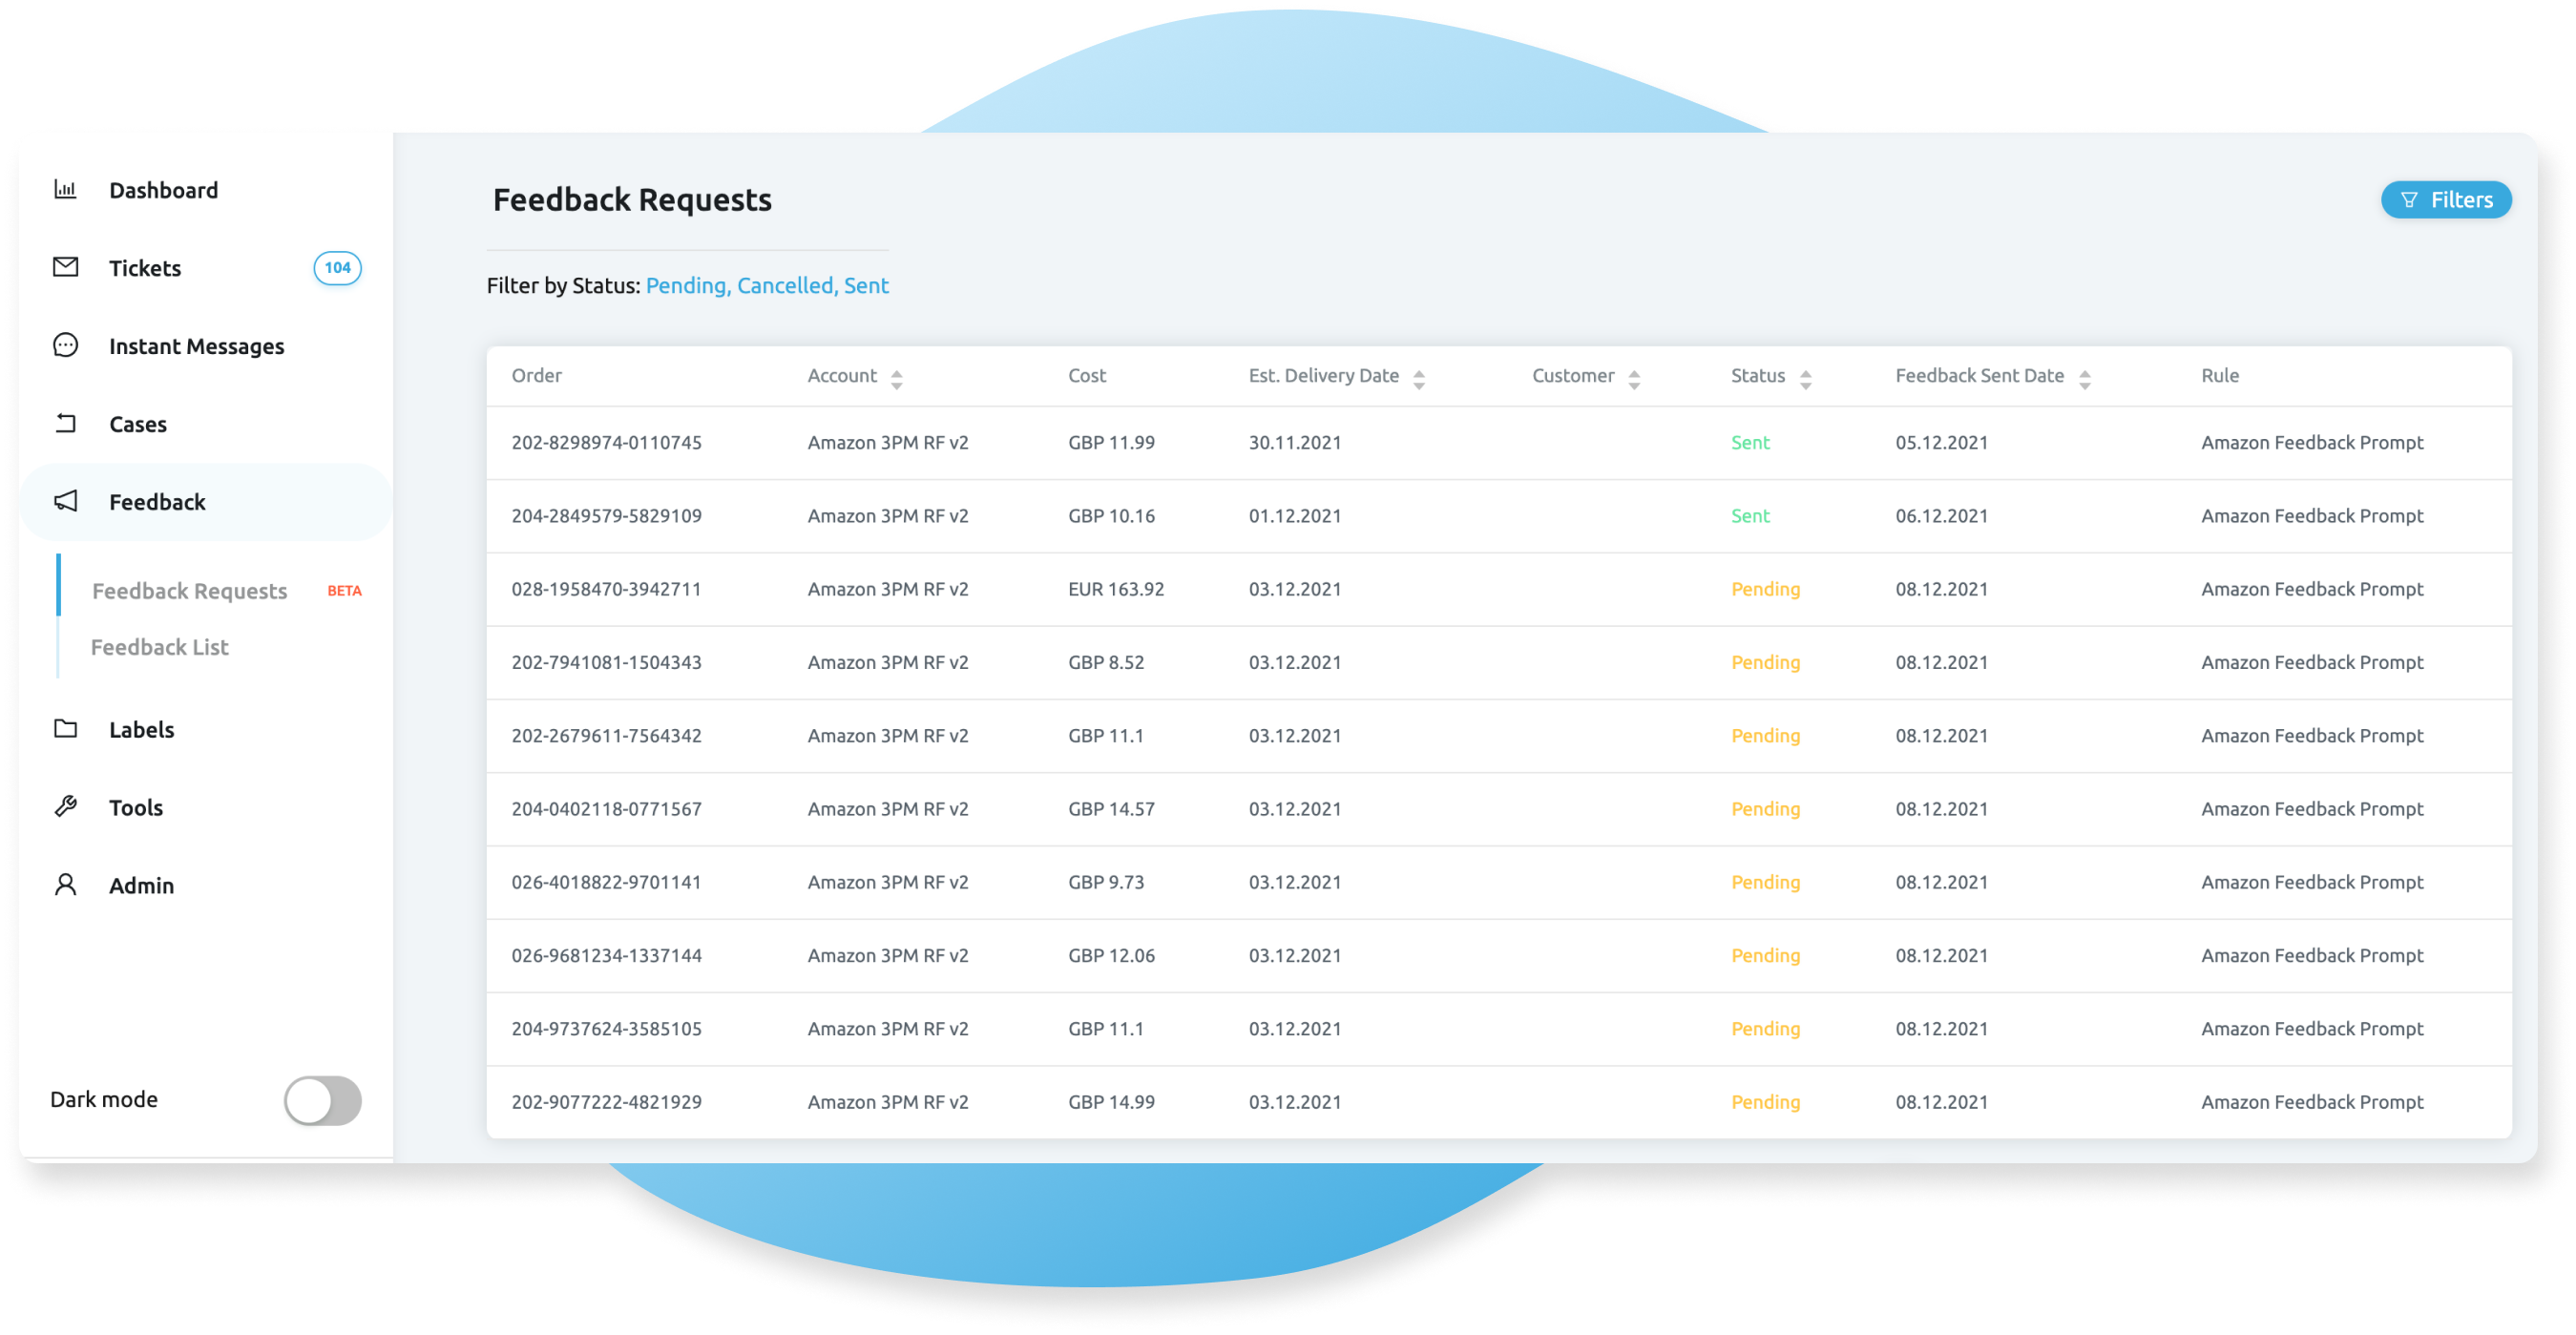Viewport: 2576px width, 1335px height.
Task: Click the cost GBP 11.99
Action: pos(1111,443)
